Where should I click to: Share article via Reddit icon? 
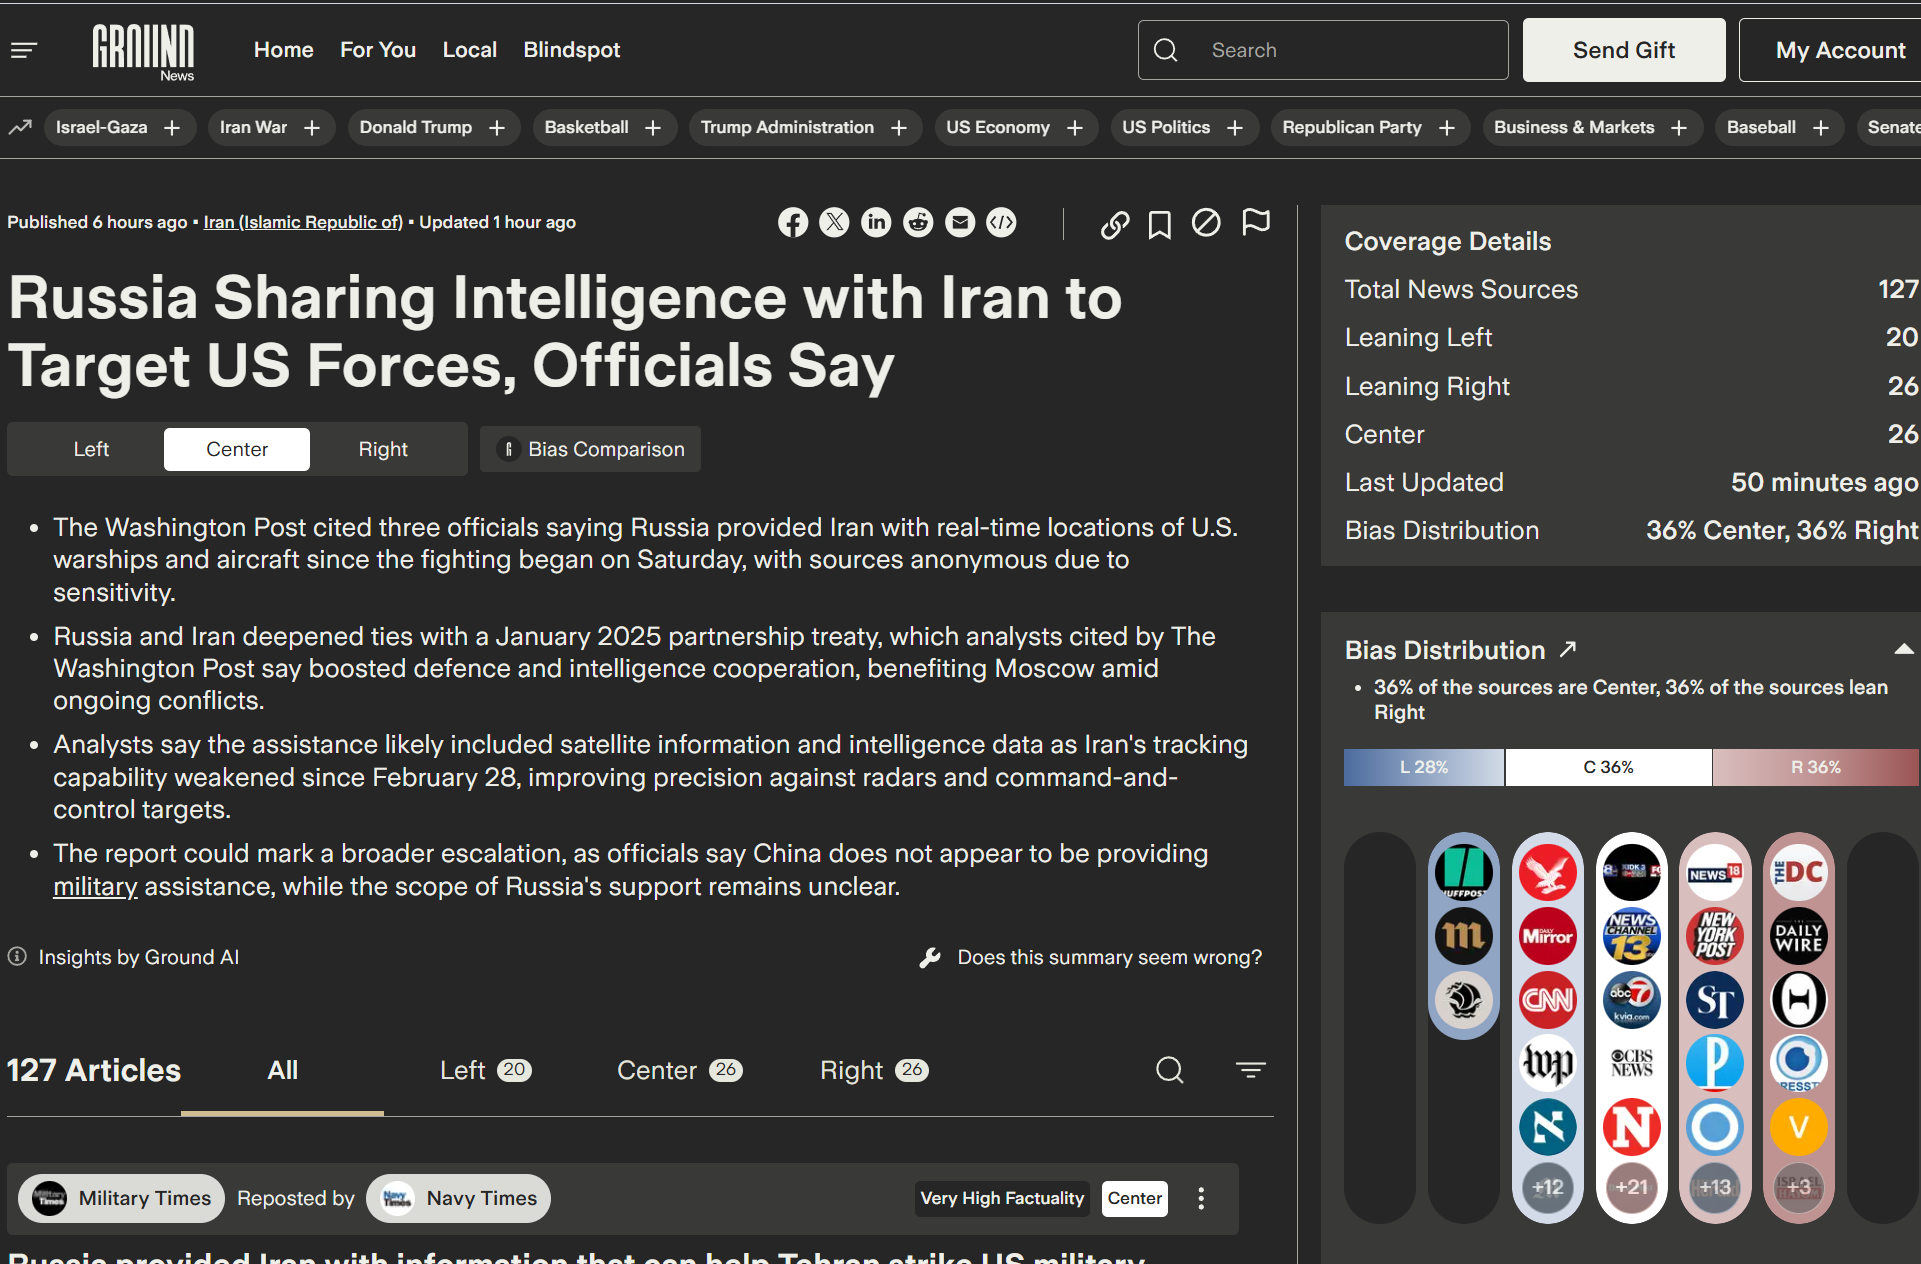pyautogui.click(x=918, y=222)
